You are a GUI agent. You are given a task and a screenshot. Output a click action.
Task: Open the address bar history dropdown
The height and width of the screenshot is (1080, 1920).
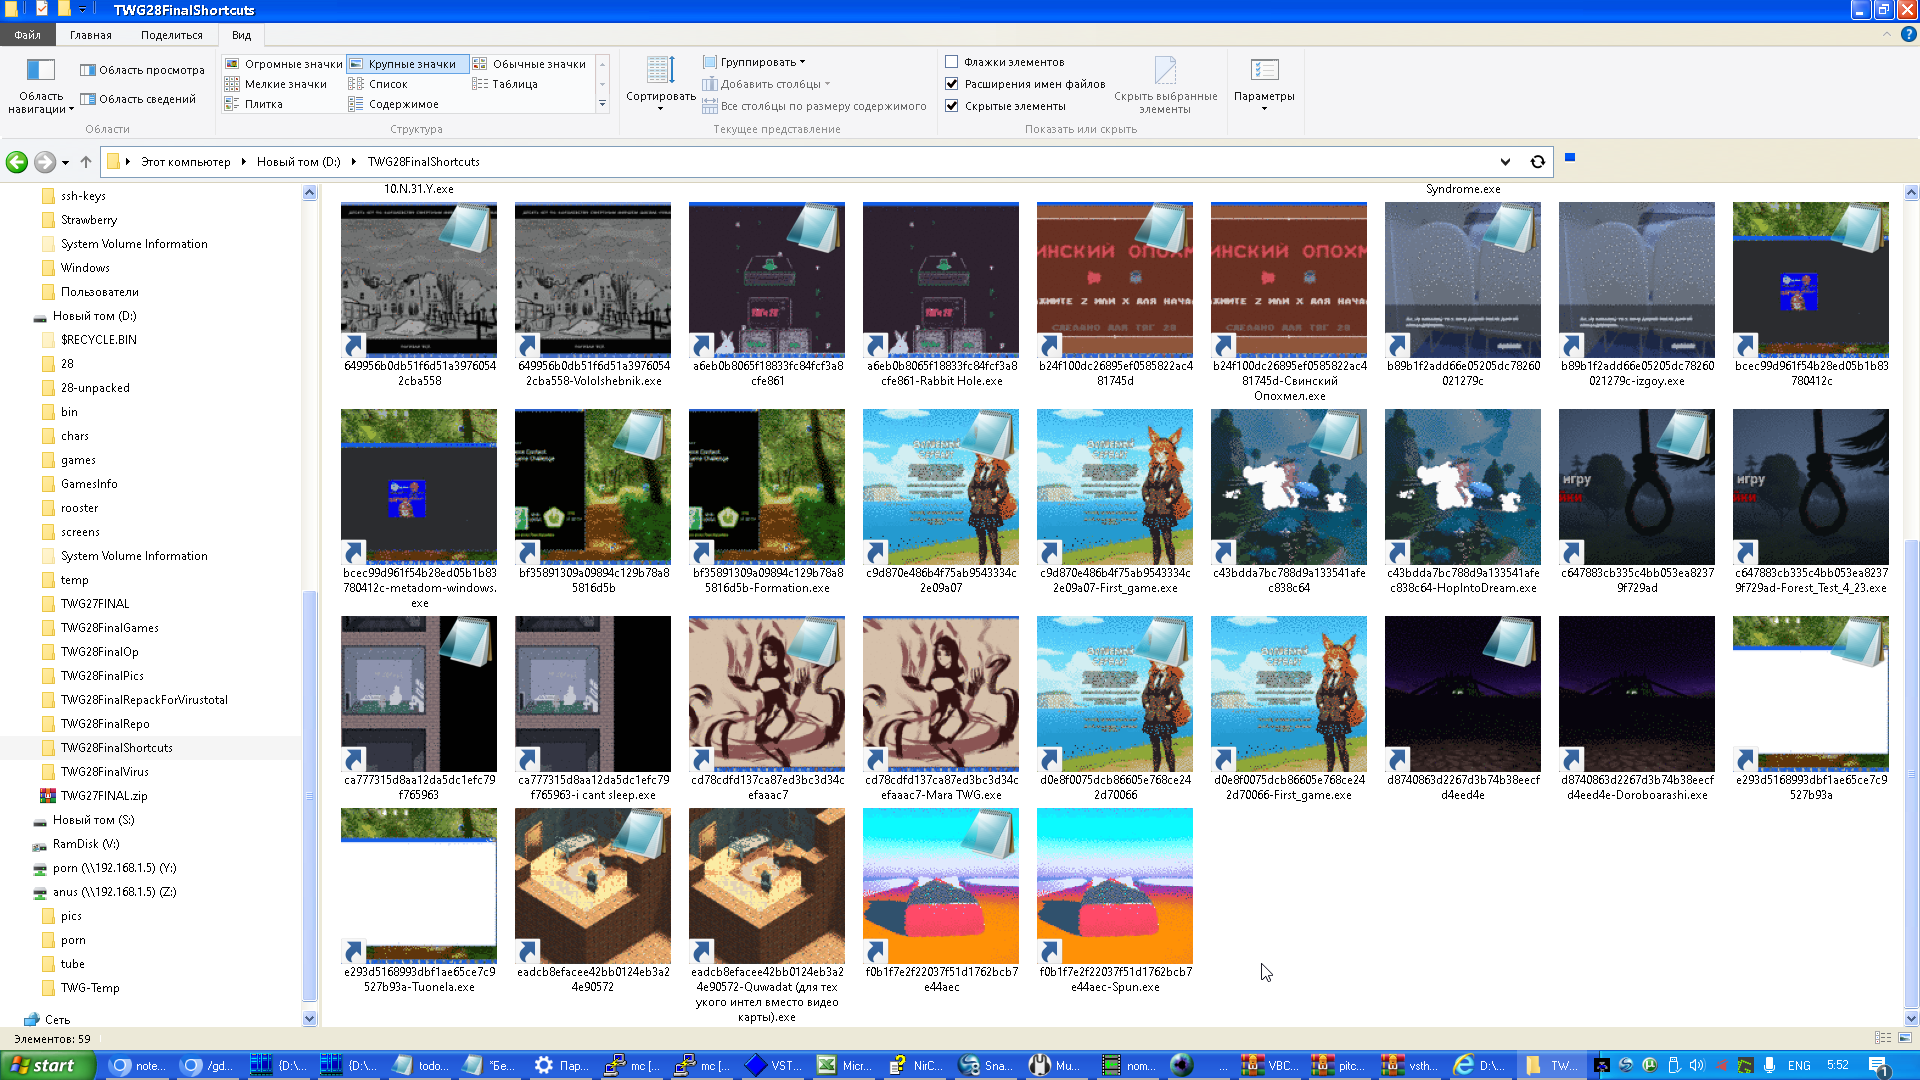1505,162
